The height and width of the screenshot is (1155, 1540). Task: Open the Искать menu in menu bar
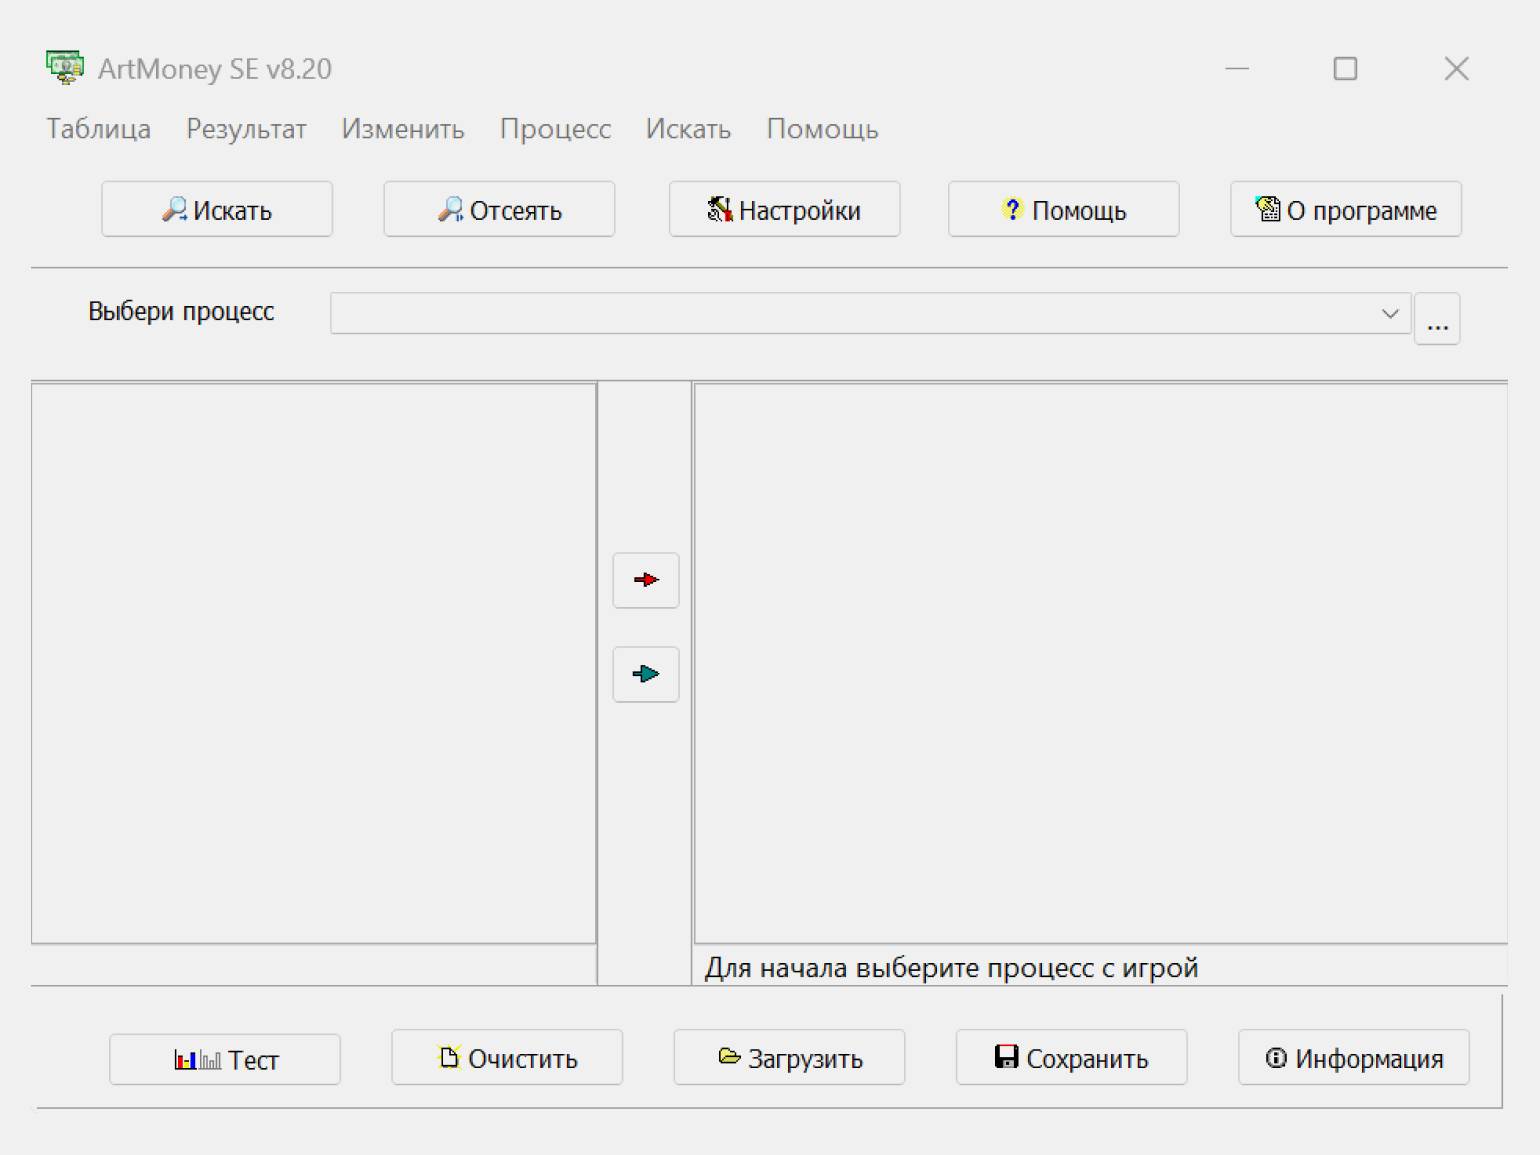coord(688,129)
